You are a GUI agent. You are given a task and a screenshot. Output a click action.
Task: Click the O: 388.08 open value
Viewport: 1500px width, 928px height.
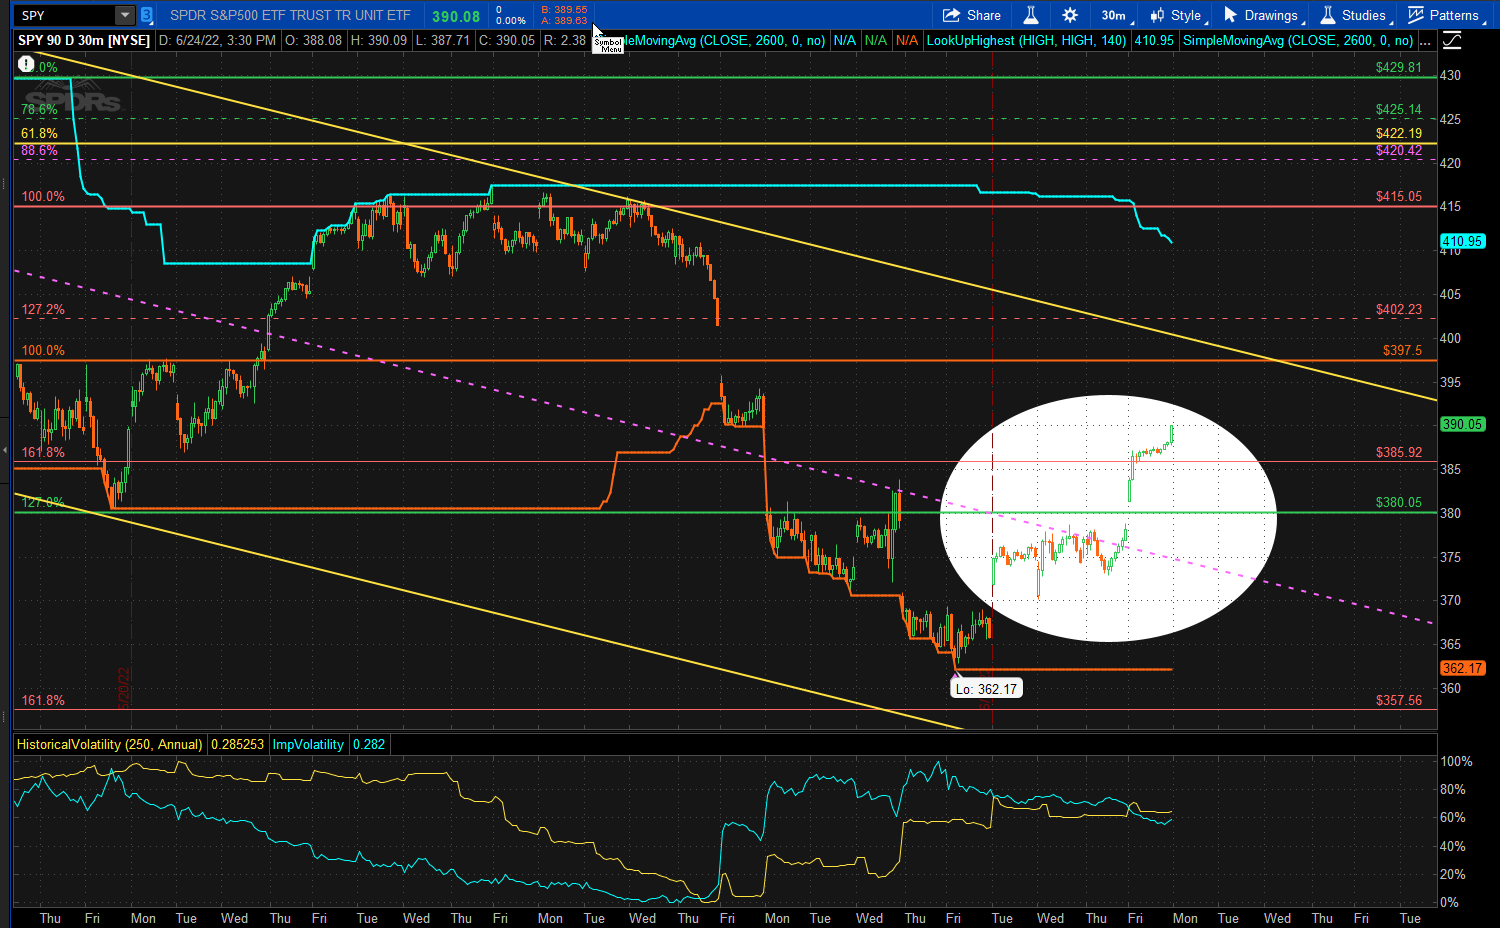(313, 41)
